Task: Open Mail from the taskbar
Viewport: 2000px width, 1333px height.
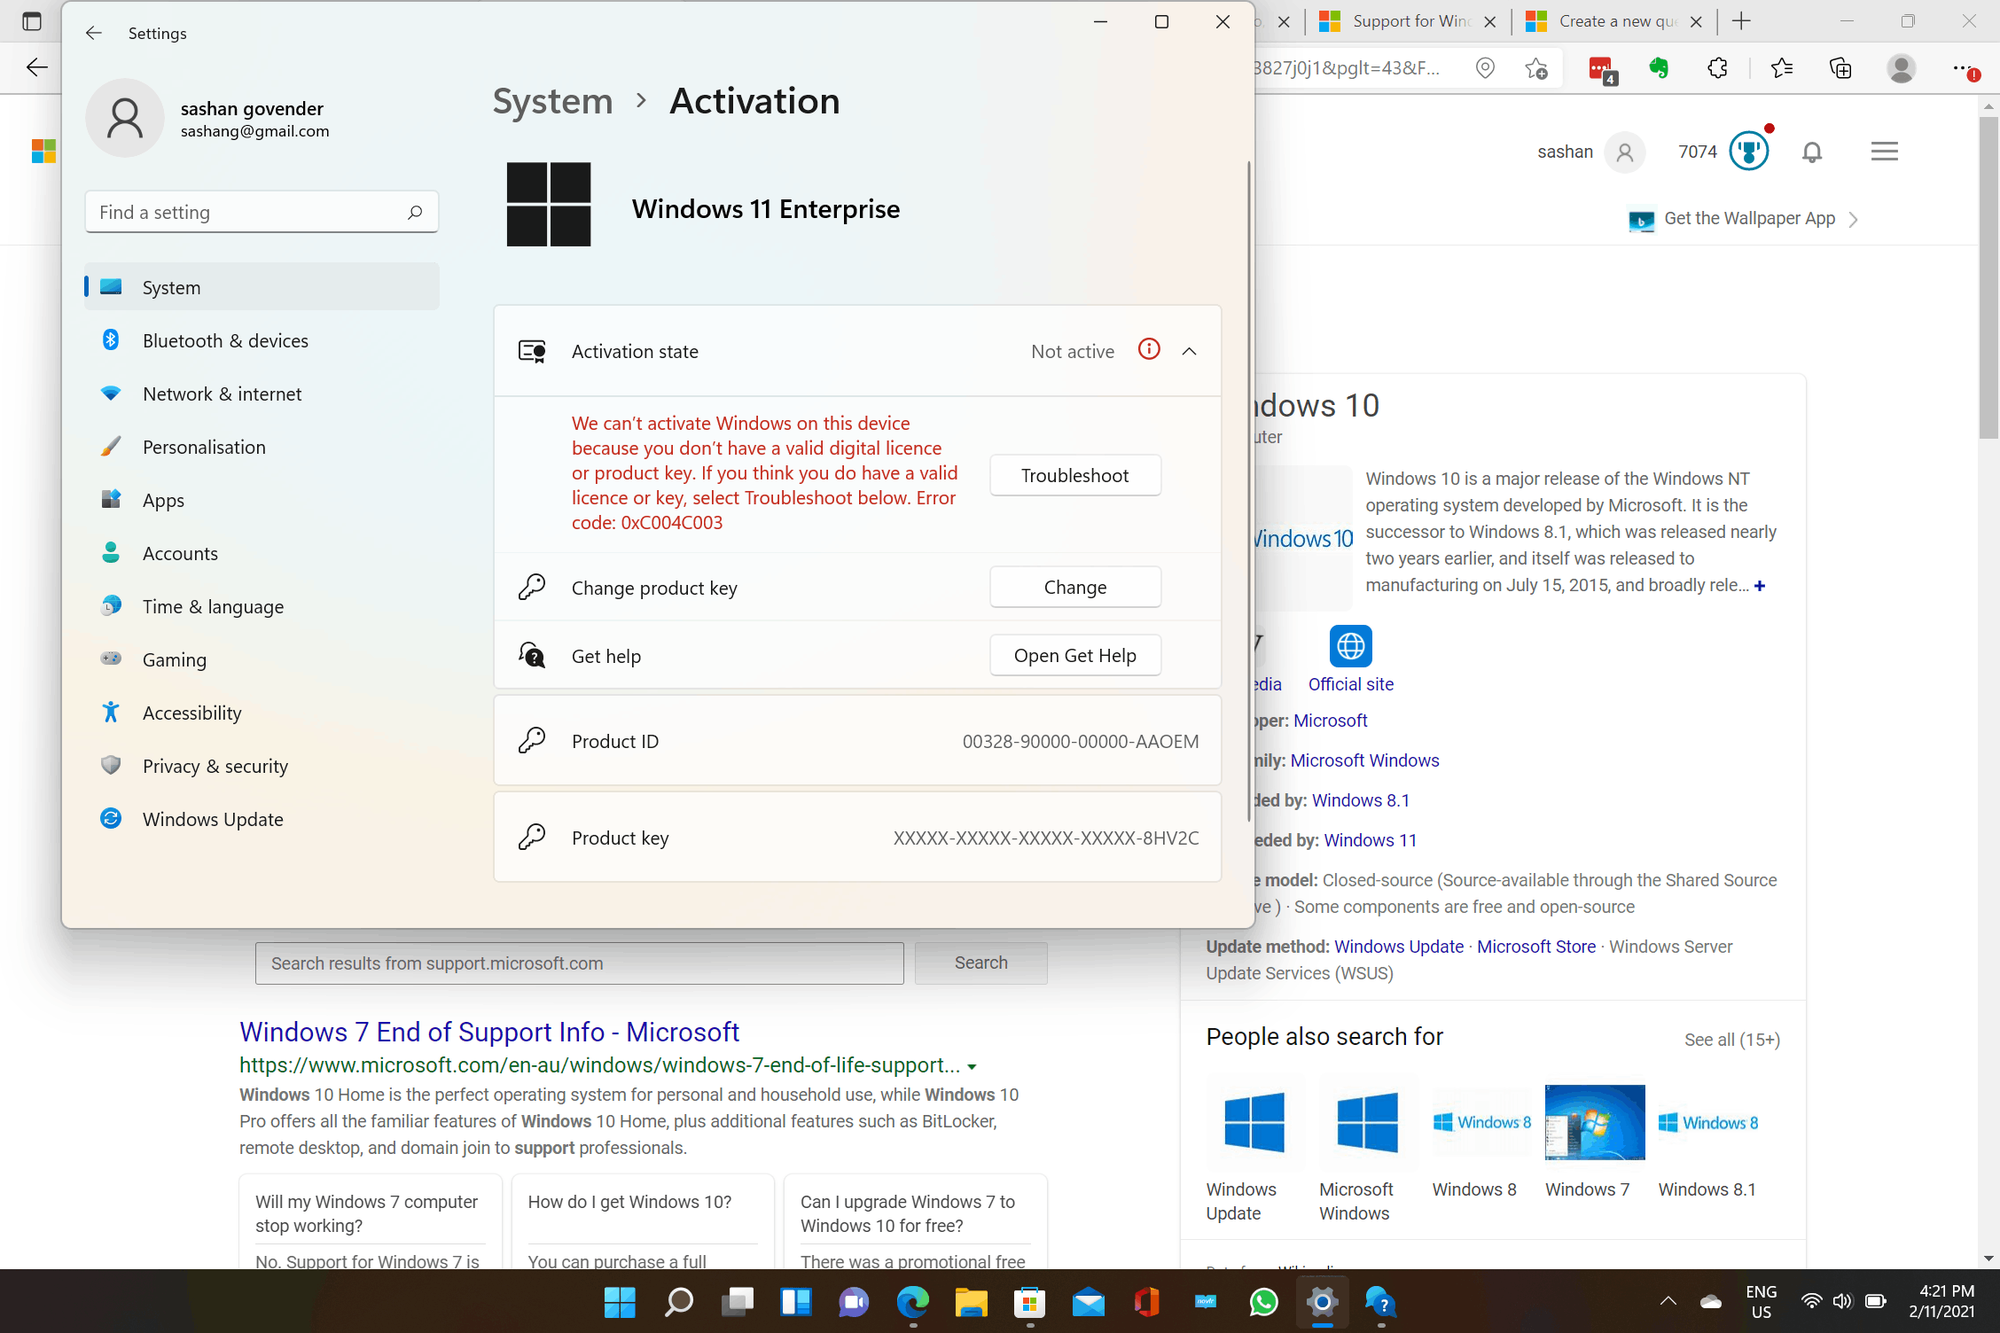Action: coord(1088,1302)
